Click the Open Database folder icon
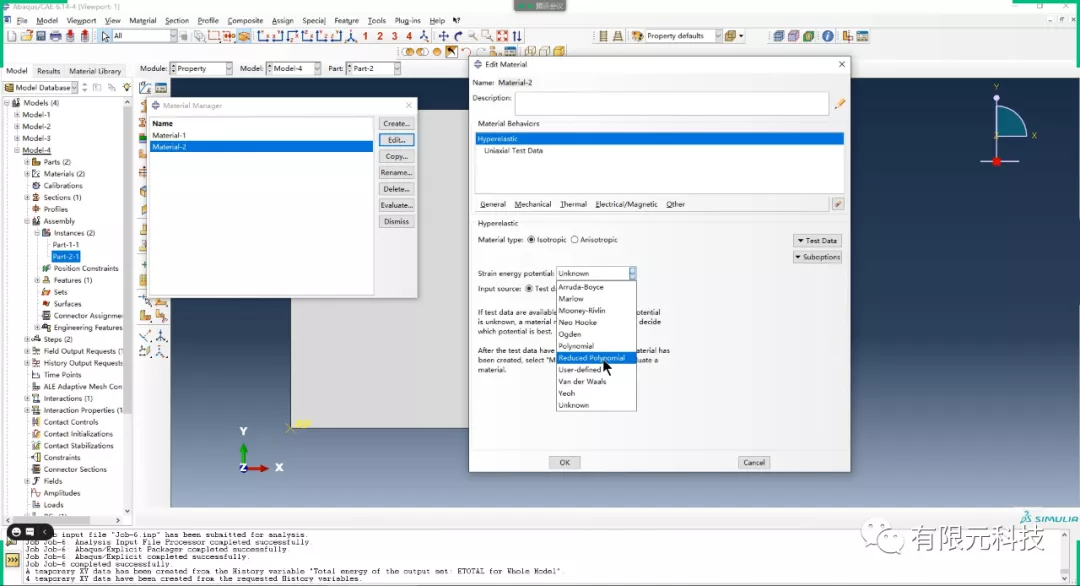The width and height of the screenshot is (1080, 586). click(26, 35)
